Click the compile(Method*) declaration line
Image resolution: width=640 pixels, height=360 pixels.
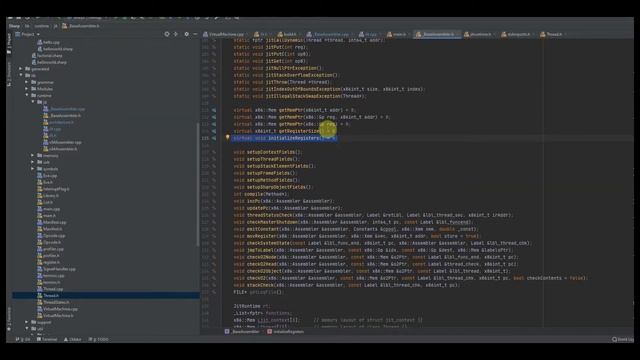pos(261,194)
